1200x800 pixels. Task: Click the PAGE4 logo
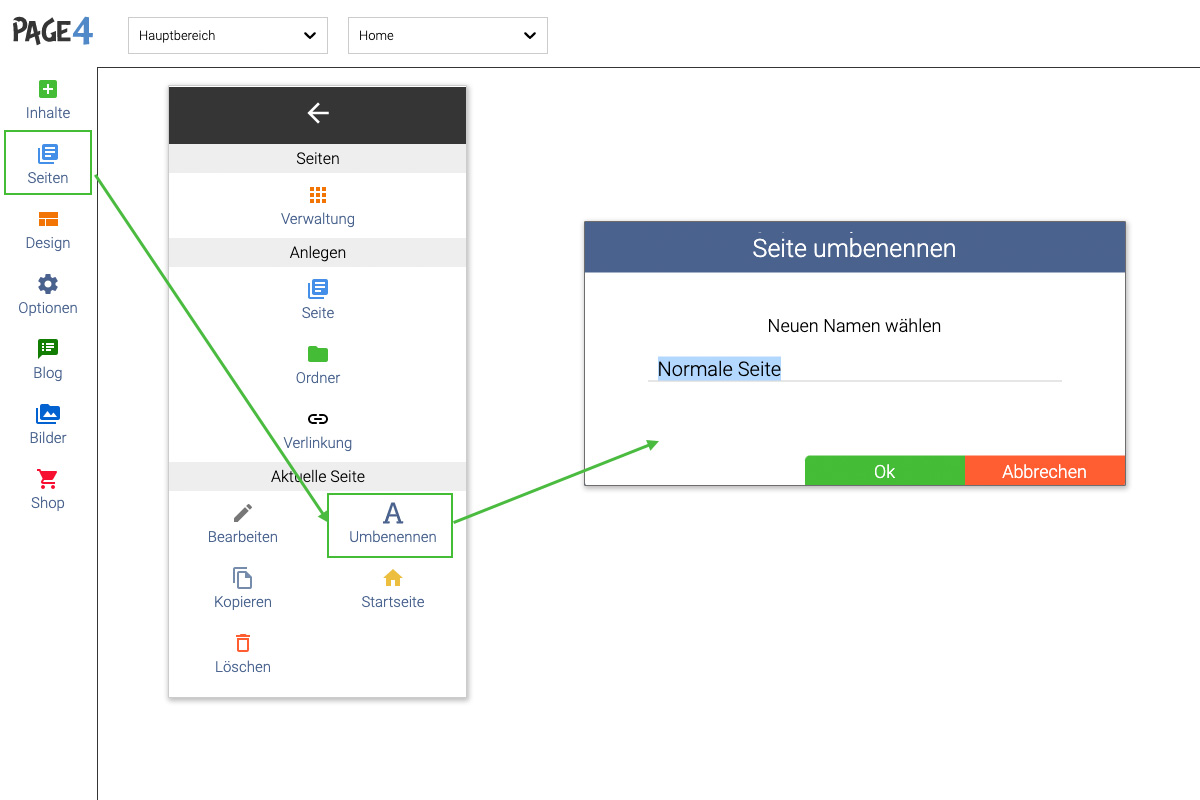[52, 31]
